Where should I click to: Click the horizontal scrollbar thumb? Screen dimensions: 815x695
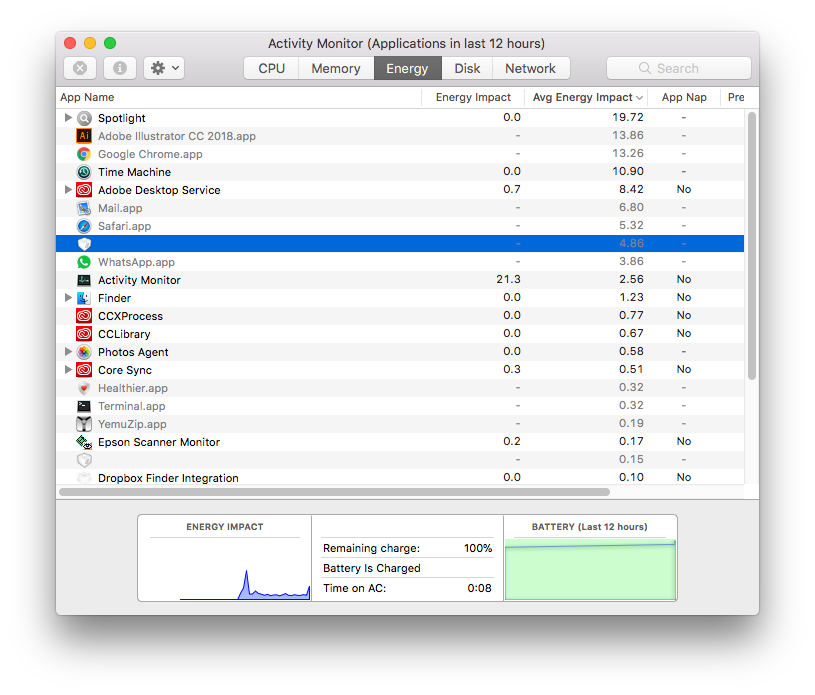coord(334,492)
